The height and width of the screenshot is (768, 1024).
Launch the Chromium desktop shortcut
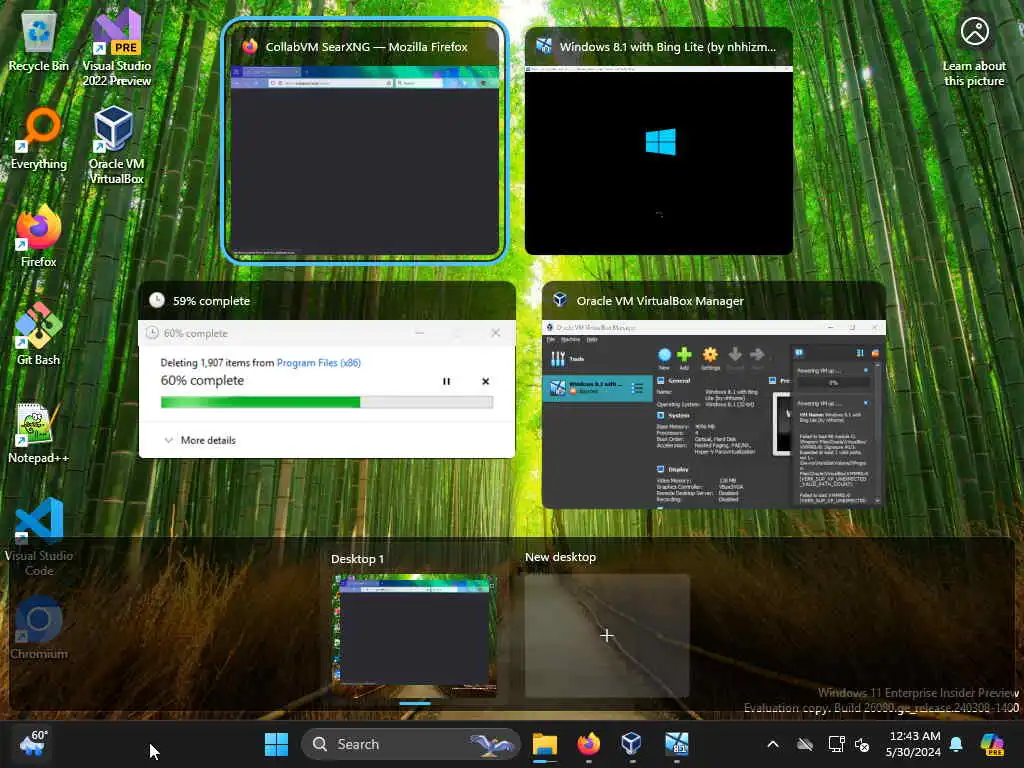tap(39, 628)
